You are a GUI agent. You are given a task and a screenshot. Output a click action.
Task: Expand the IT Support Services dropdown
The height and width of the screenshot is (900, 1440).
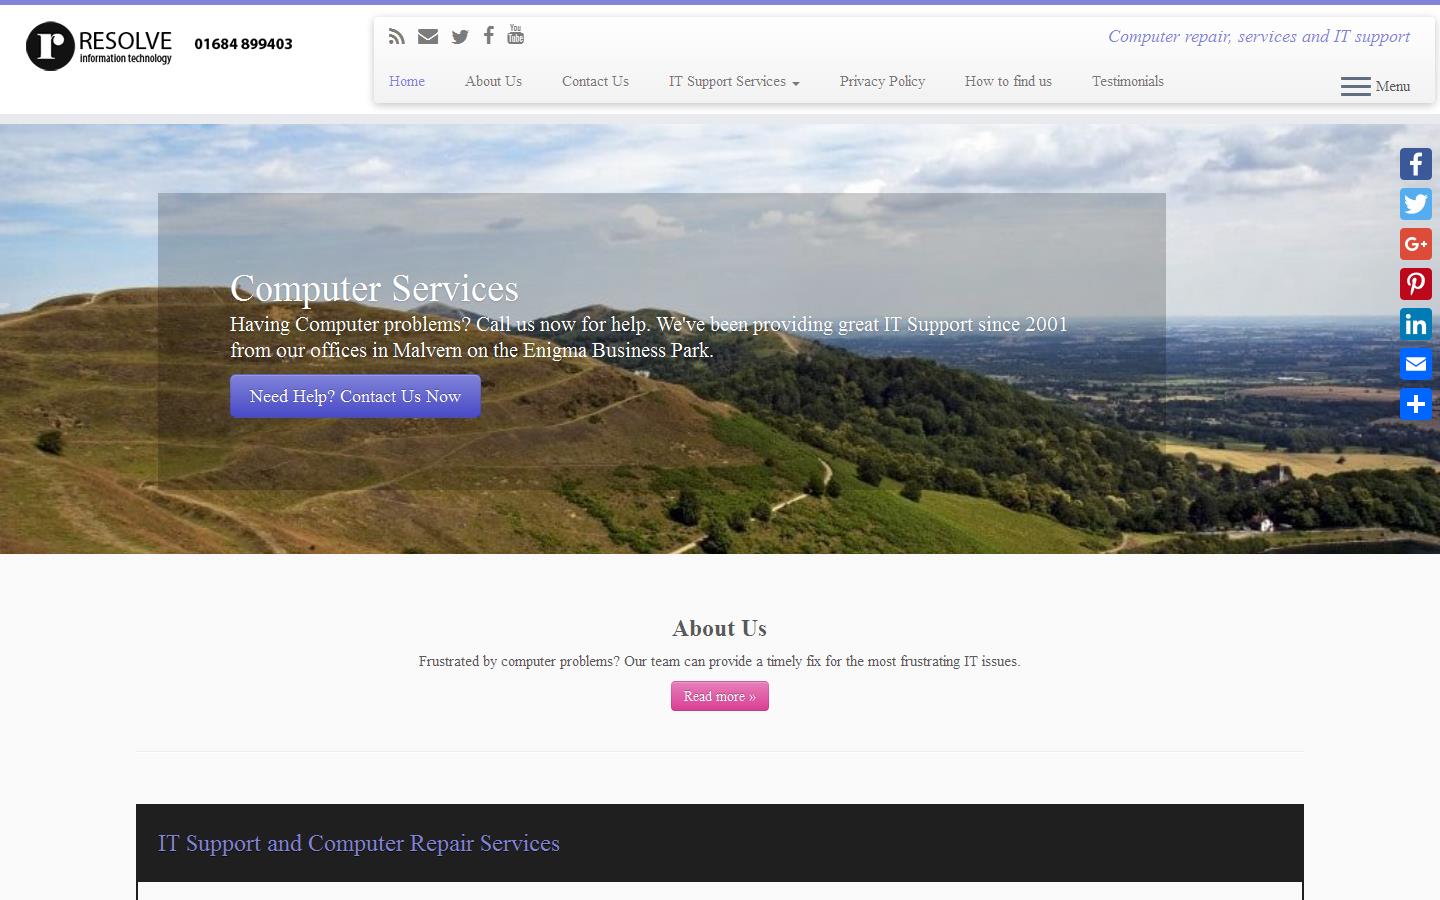[x=733, y=82]
